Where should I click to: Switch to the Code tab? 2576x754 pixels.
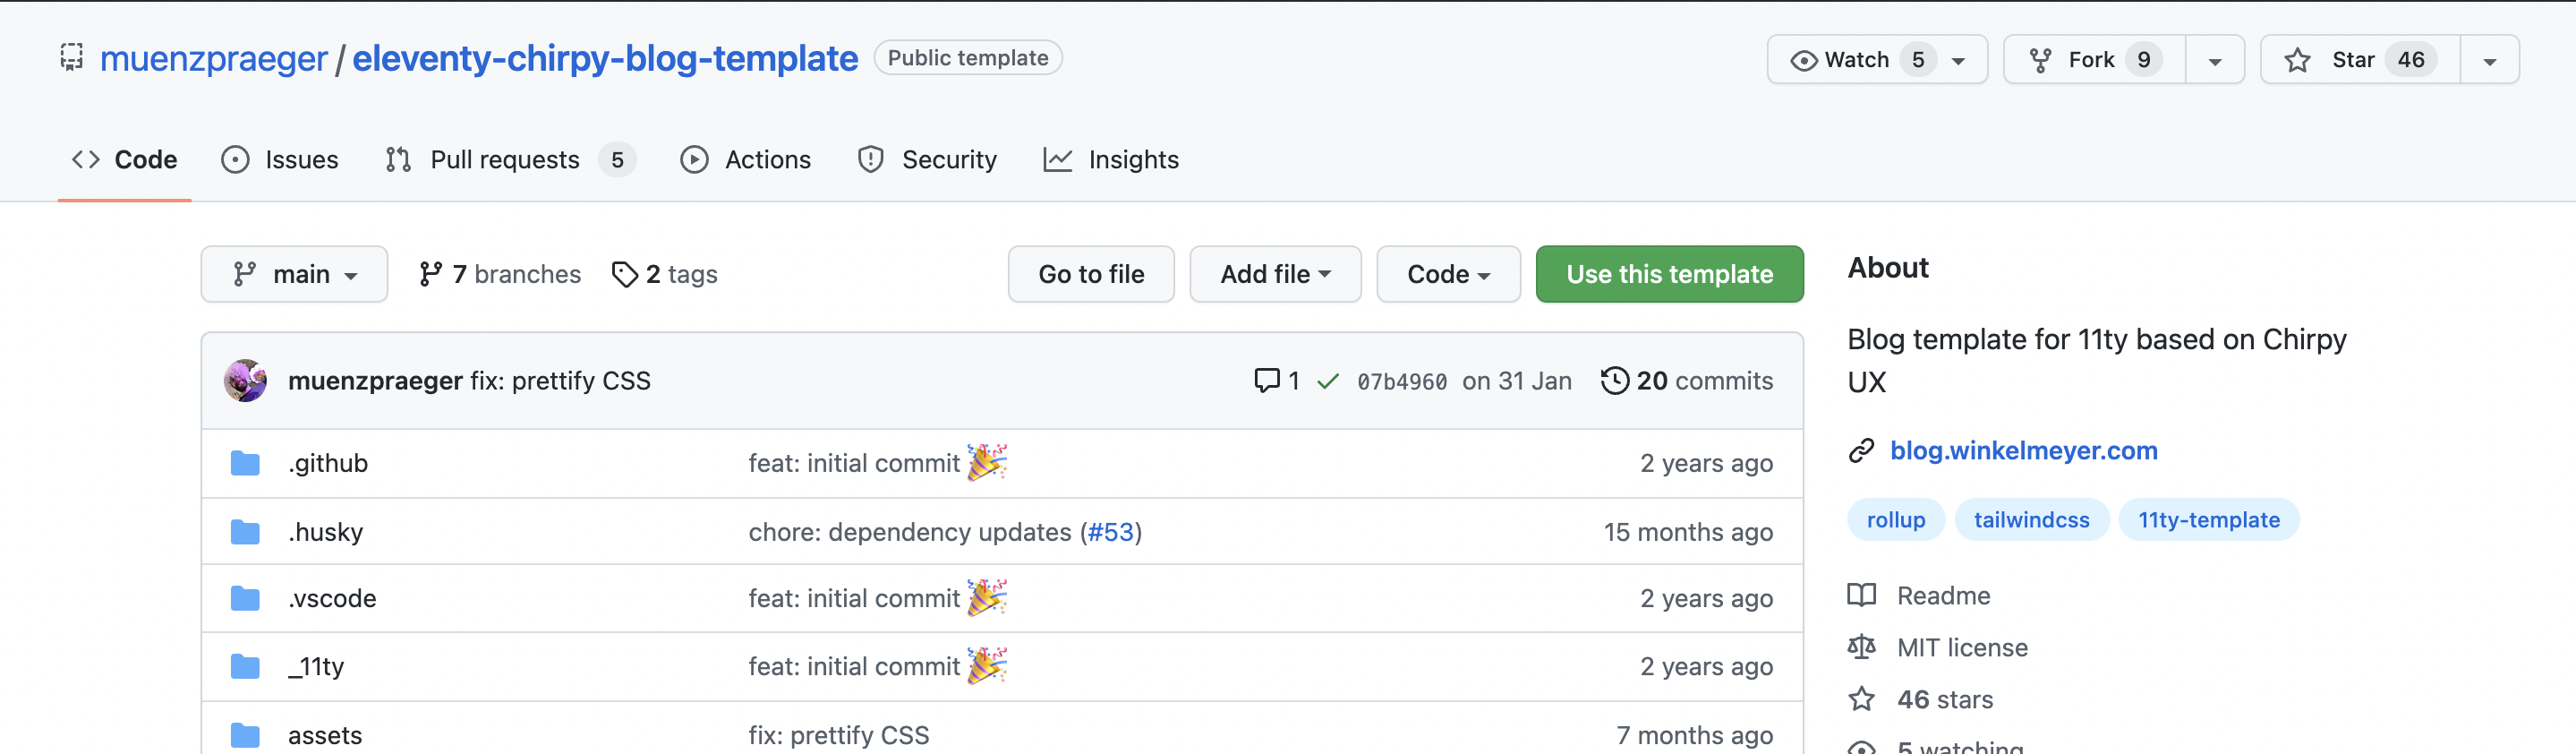pyautogui.click(x=125, y=160)
